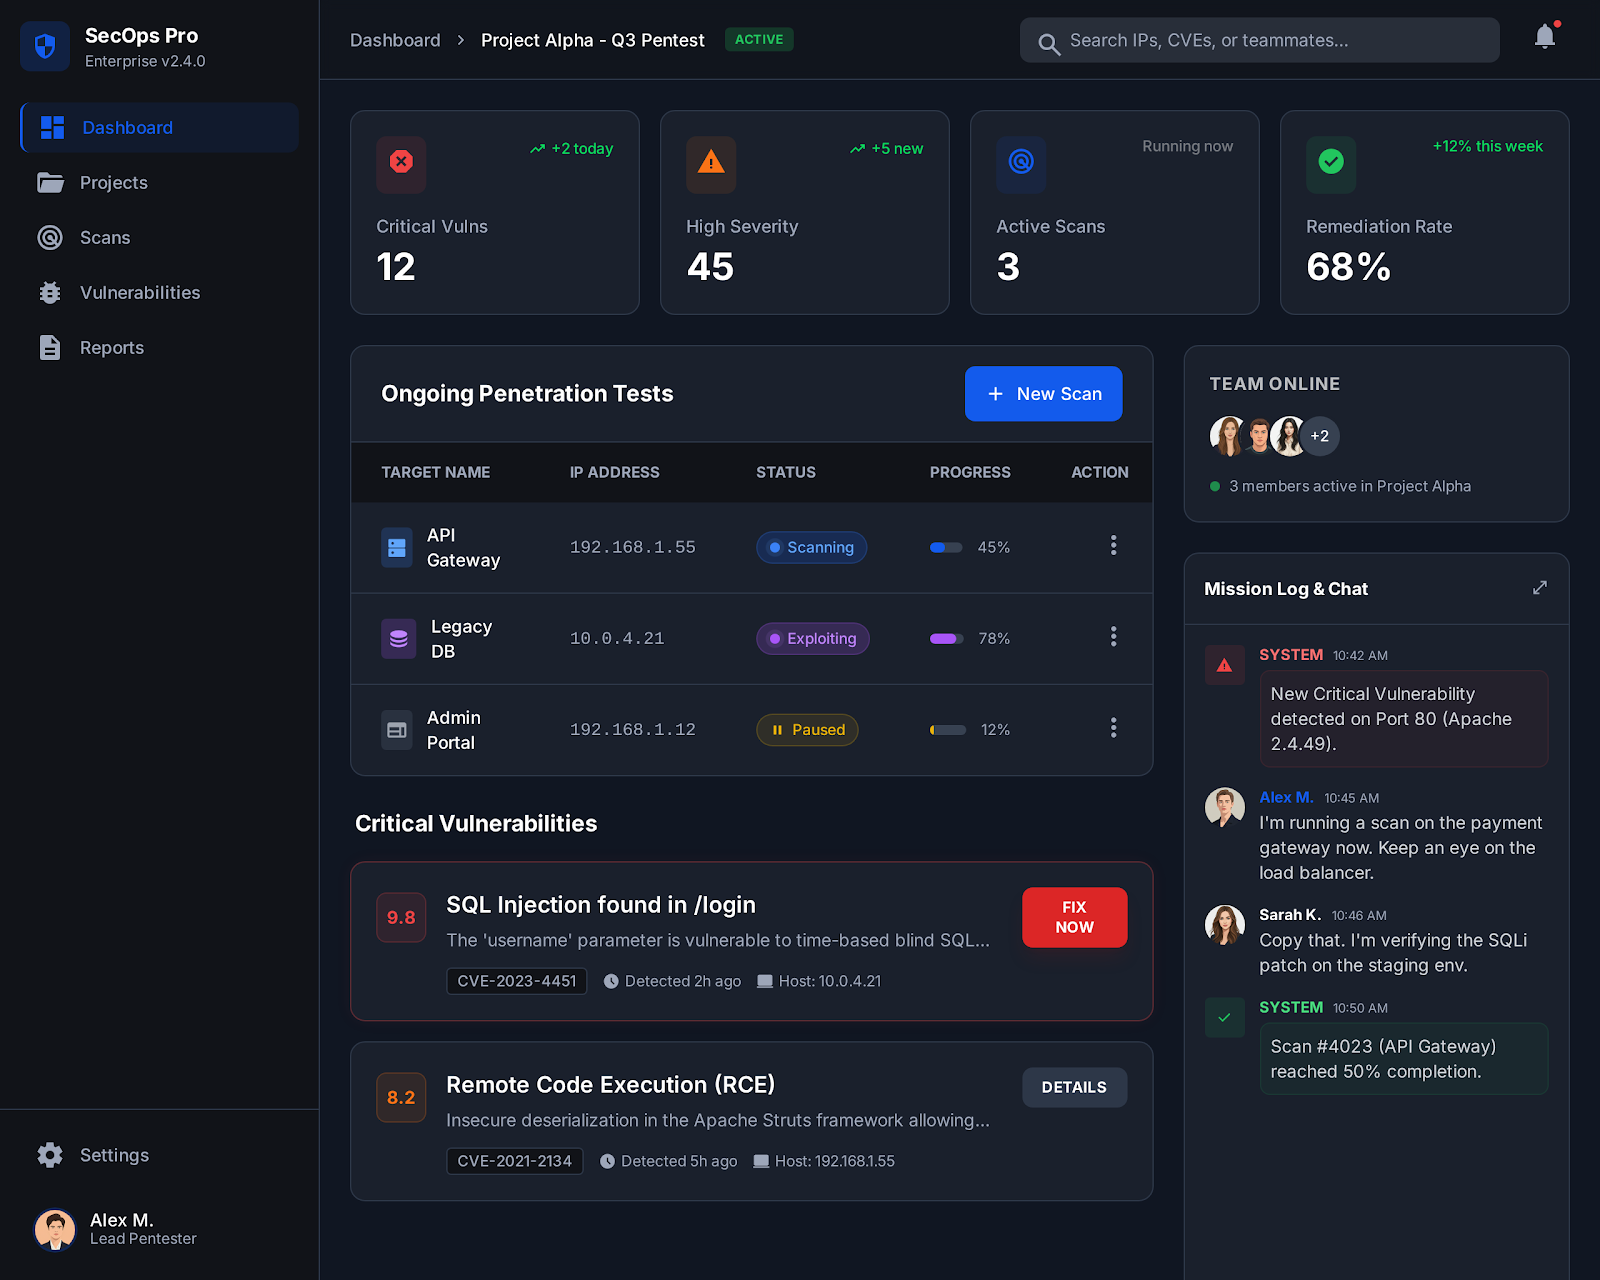Open the action menu for Admin Portal
The width and height of the screenshot is (1600, 1280).
point(1113,728)
